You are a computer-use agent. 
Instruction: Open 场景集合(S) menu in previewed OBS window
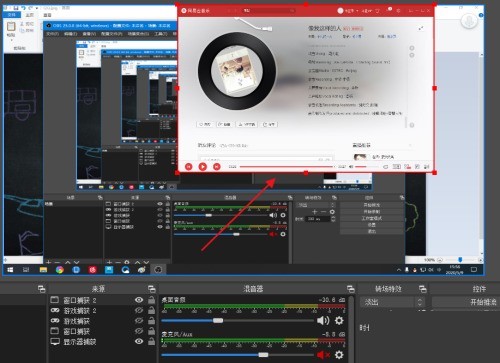click(x=138, y=34)
